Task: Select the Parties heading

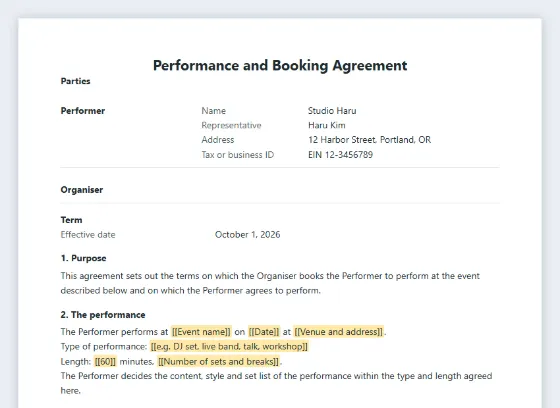Action: coord(75,81)
